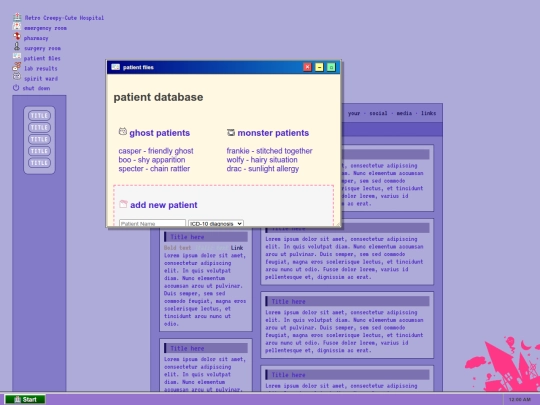
Task: Click the 'Bold text' label in background page
Action: [x=177, y=248]
